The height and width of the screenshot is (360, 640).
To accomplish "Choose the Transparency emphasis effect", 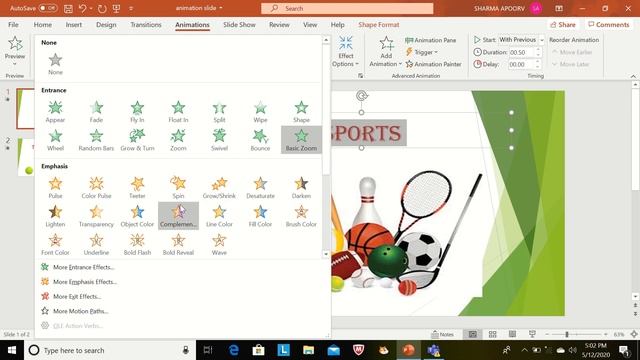I will point(96,216).
